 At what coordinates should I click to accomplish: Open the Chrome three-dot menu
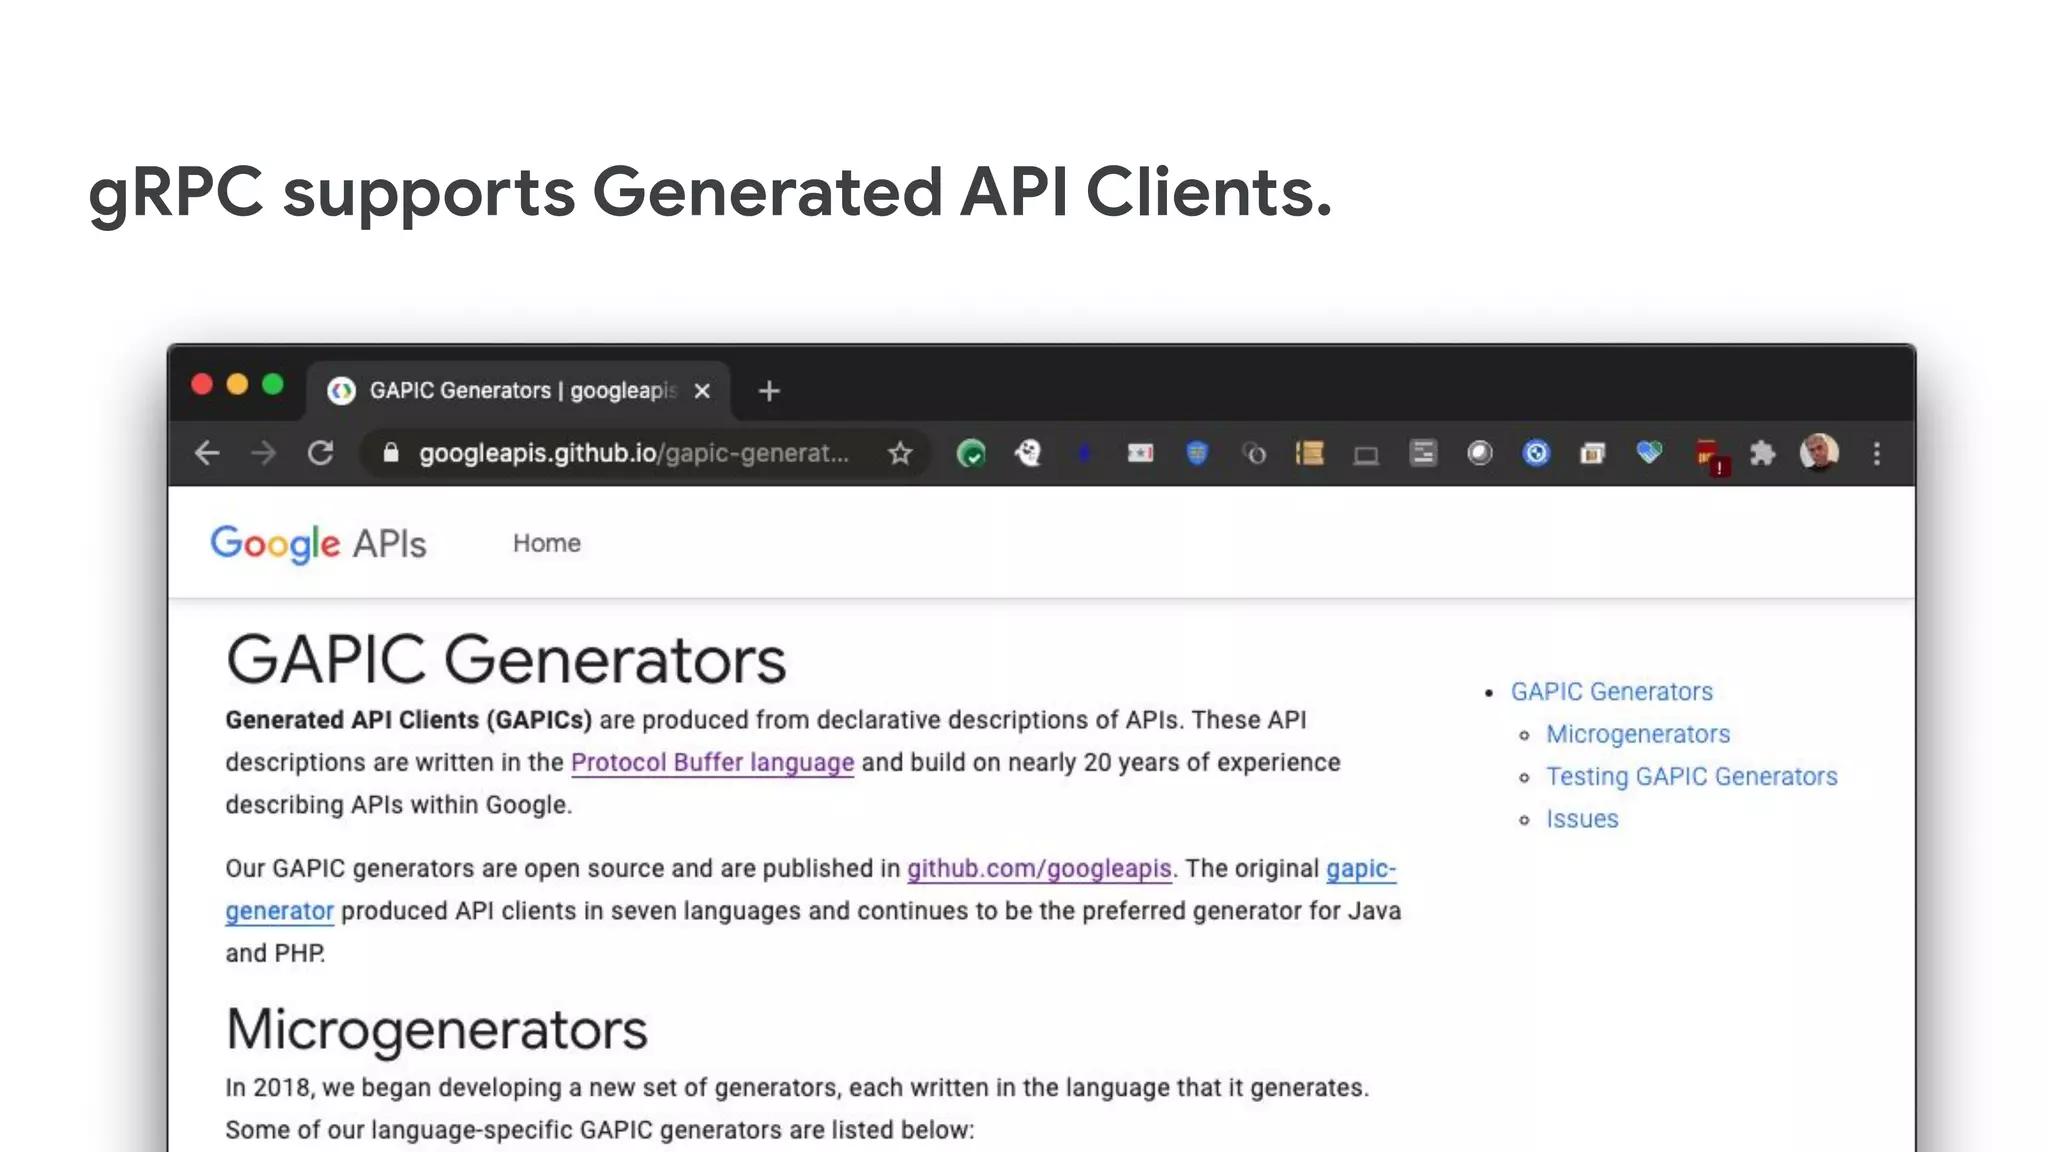[1876, 453]
